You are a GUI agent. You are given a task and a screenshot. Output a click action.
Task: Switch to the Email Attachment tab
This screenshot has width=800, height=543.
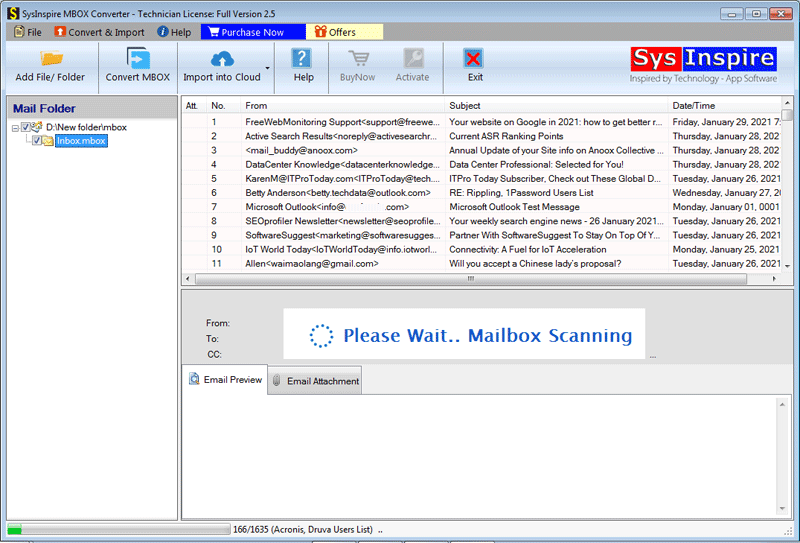(x=315, y=381)
